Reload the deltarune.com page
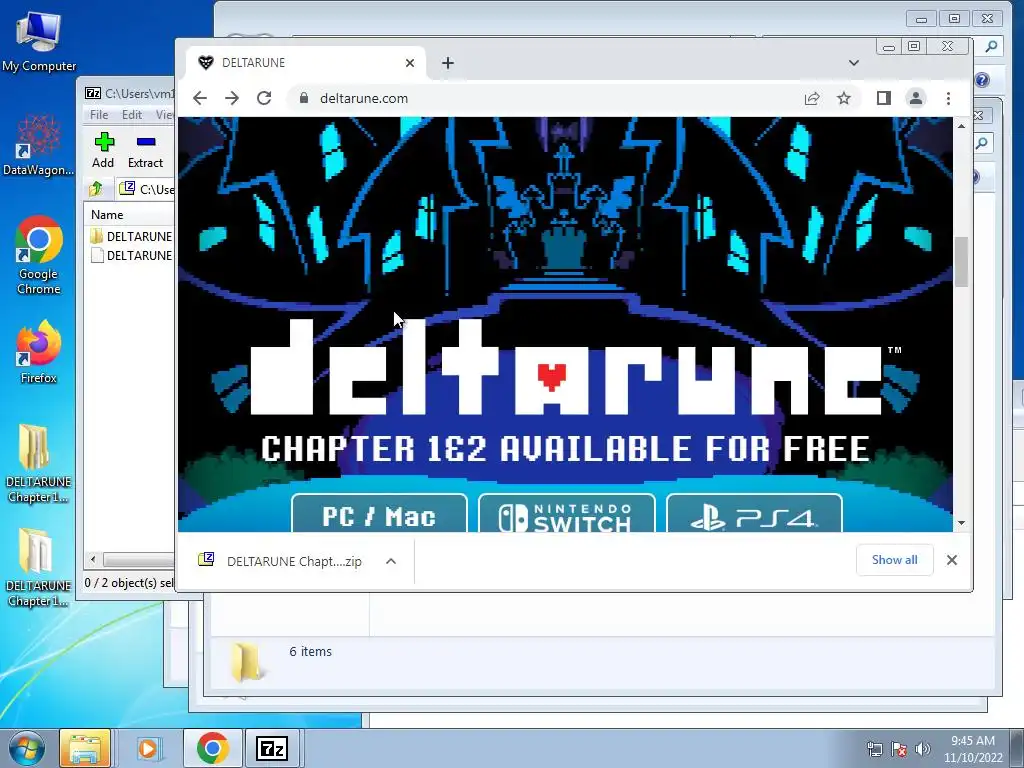Image resolution: width=1024 pixels, height=768 pixels. (x=264, y=98)
